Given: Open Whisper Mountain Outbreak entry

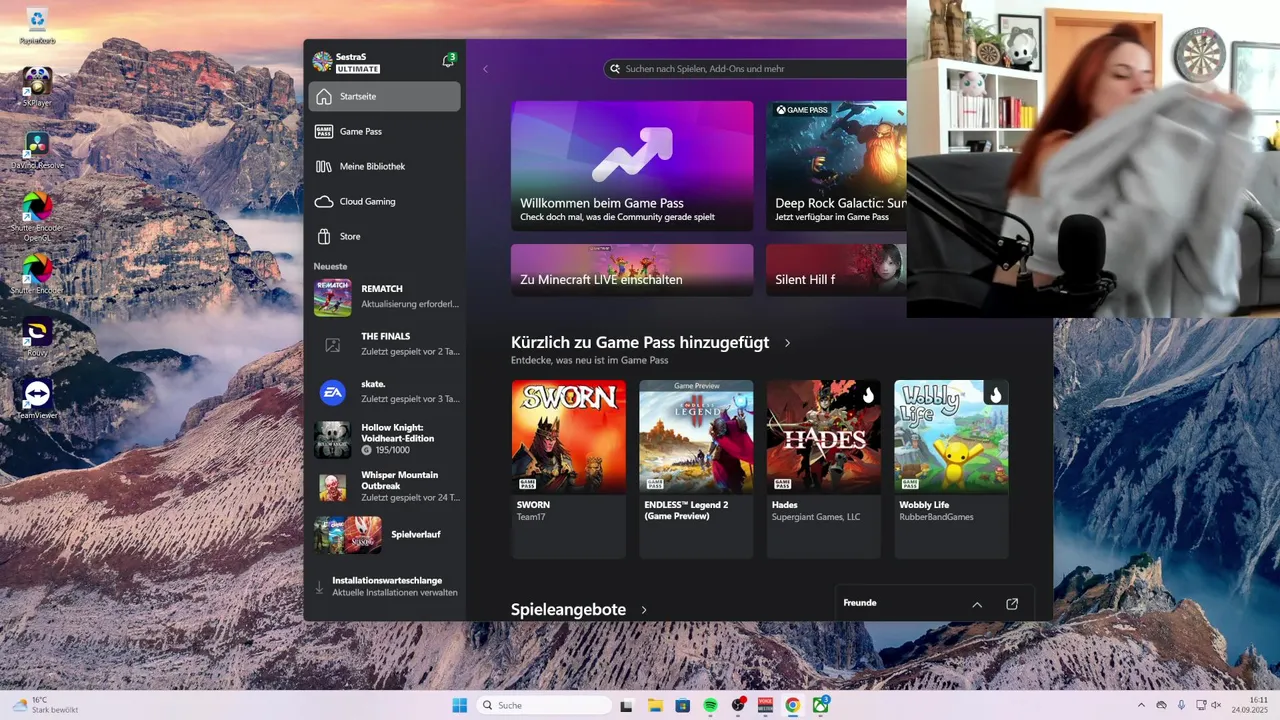Looking at the screenshot, I should pos(386,486).
